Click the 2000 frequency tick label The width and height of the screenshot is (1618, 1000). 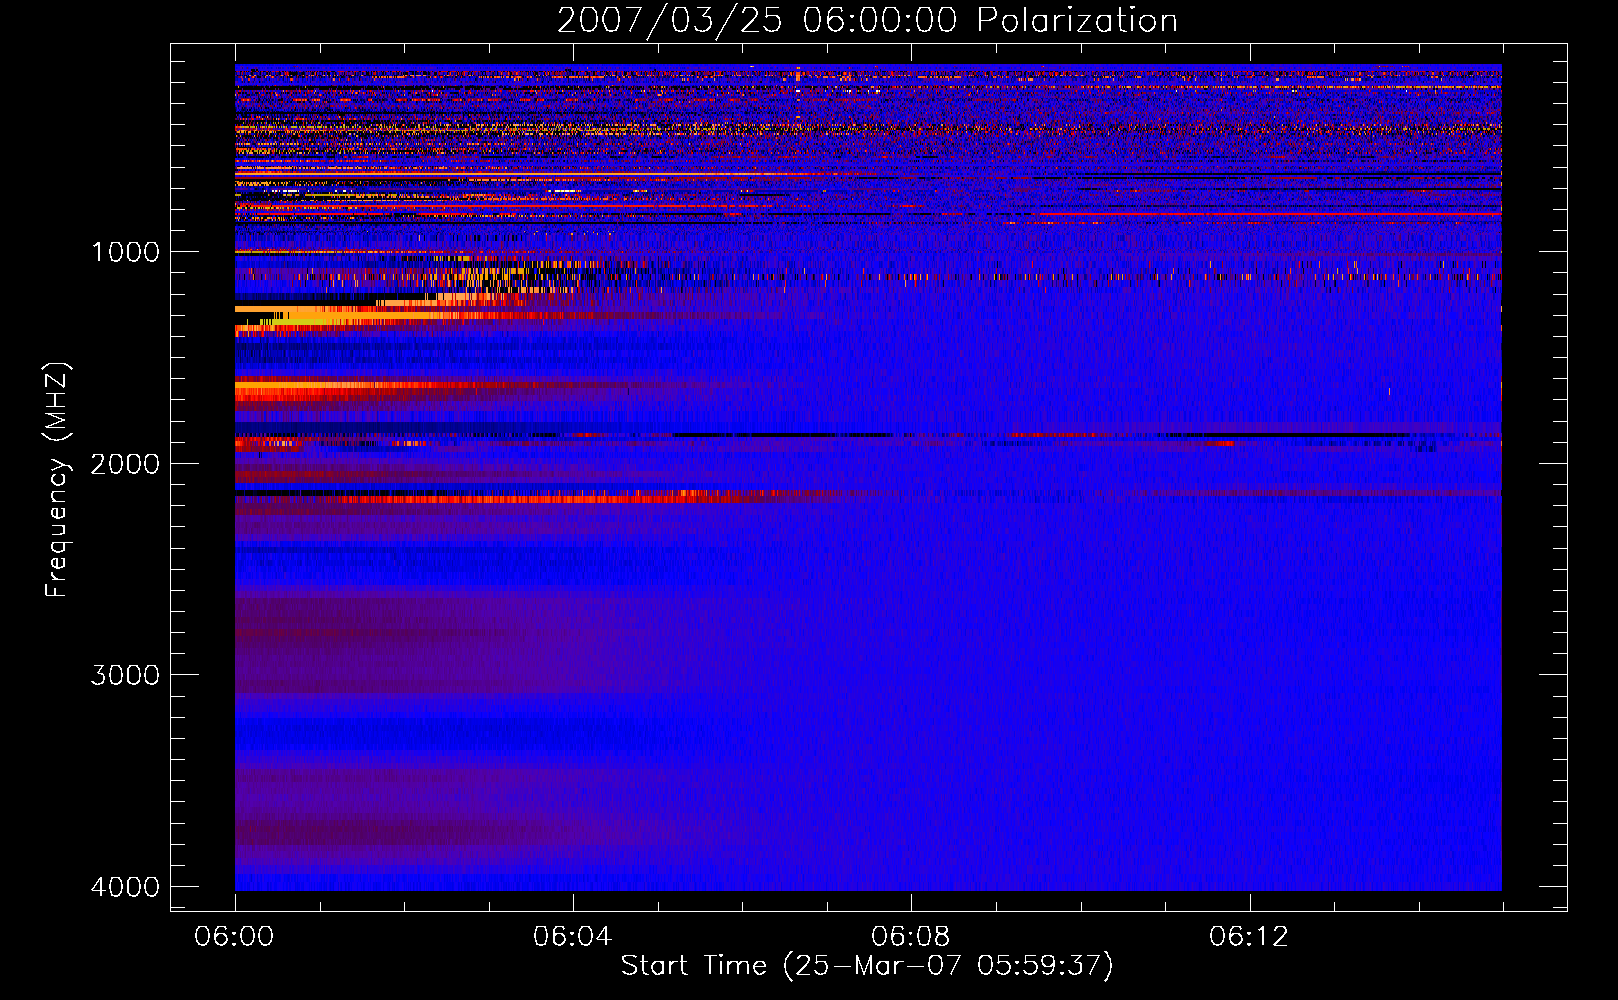[125, 464]
